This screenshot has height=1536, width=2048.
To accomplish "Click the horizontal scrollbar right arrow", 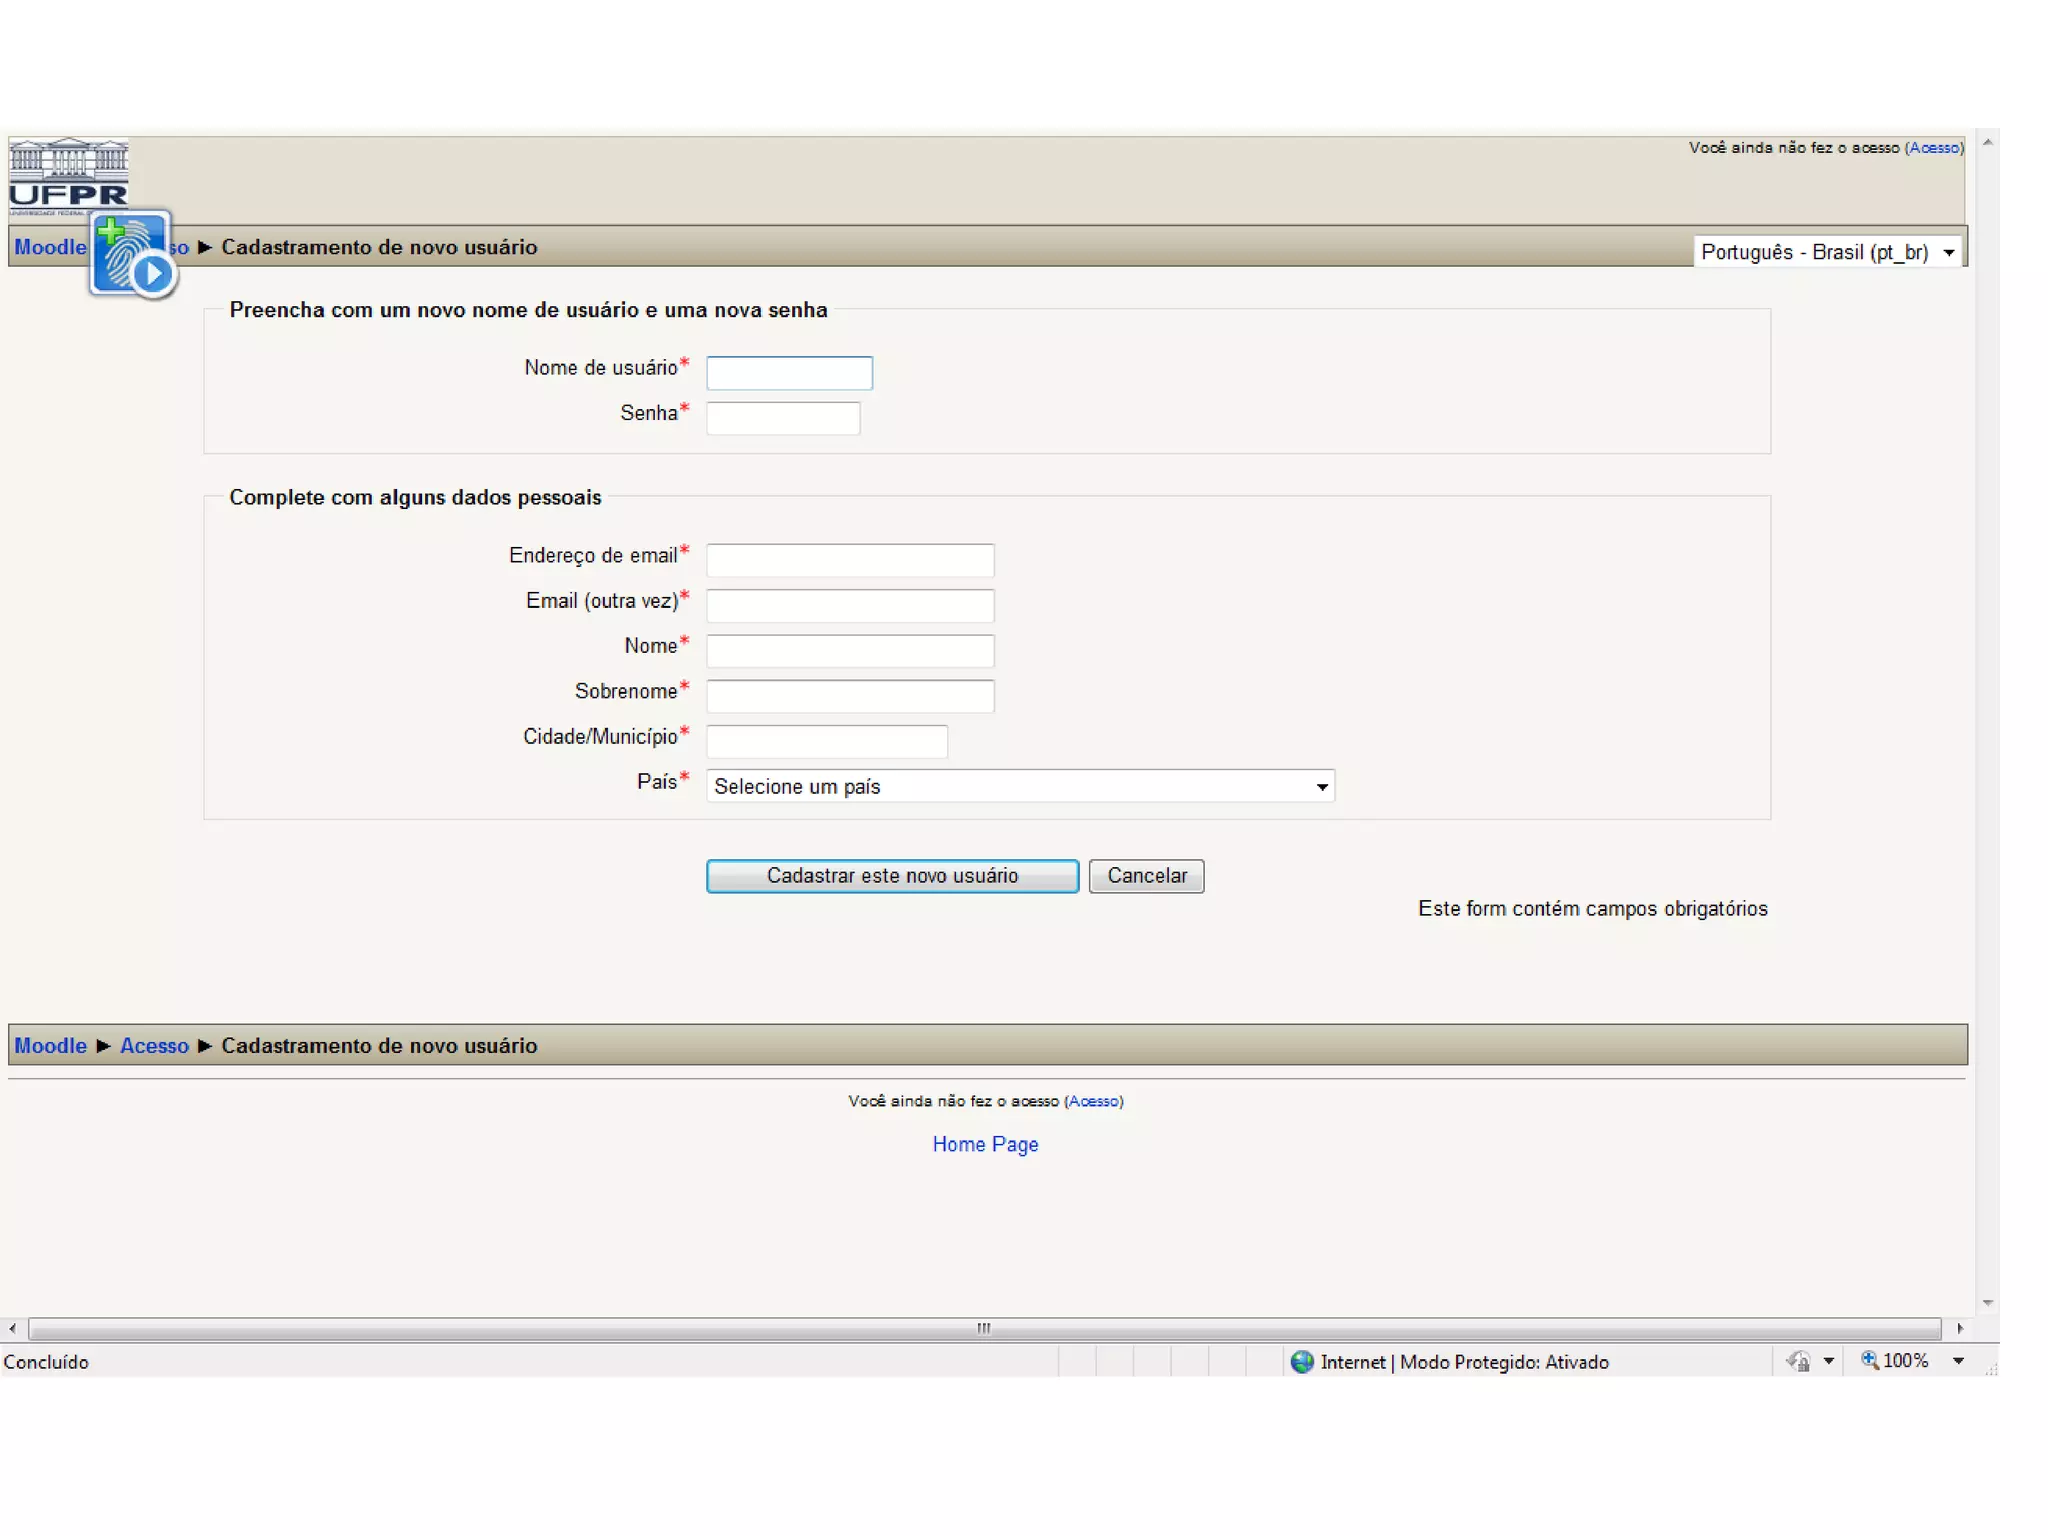I will pos(1959,1328).
